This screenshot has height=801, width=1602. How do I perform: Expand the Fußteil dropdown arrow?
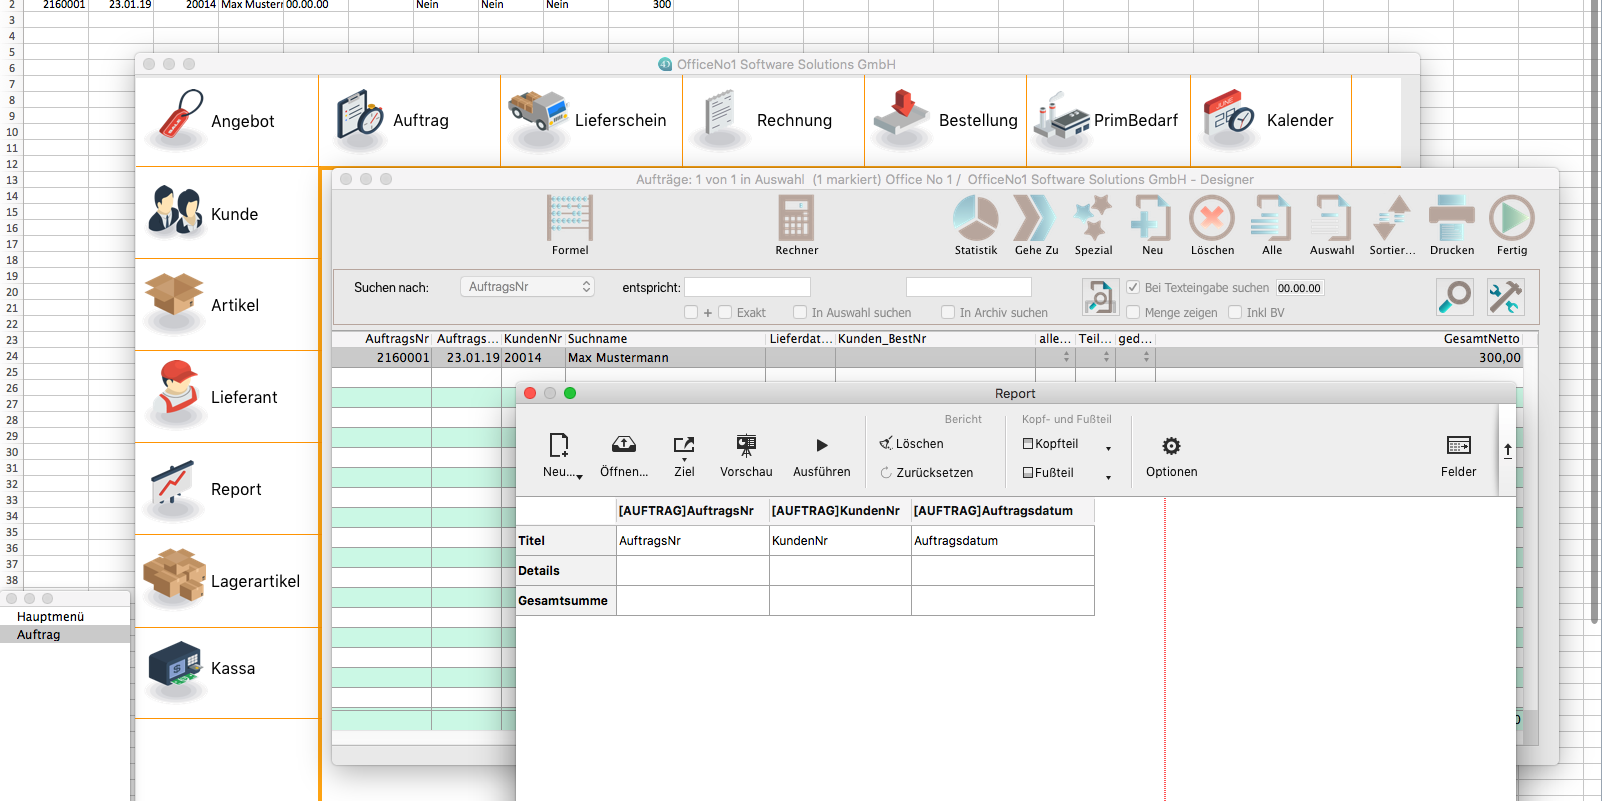coord(1108,478)
